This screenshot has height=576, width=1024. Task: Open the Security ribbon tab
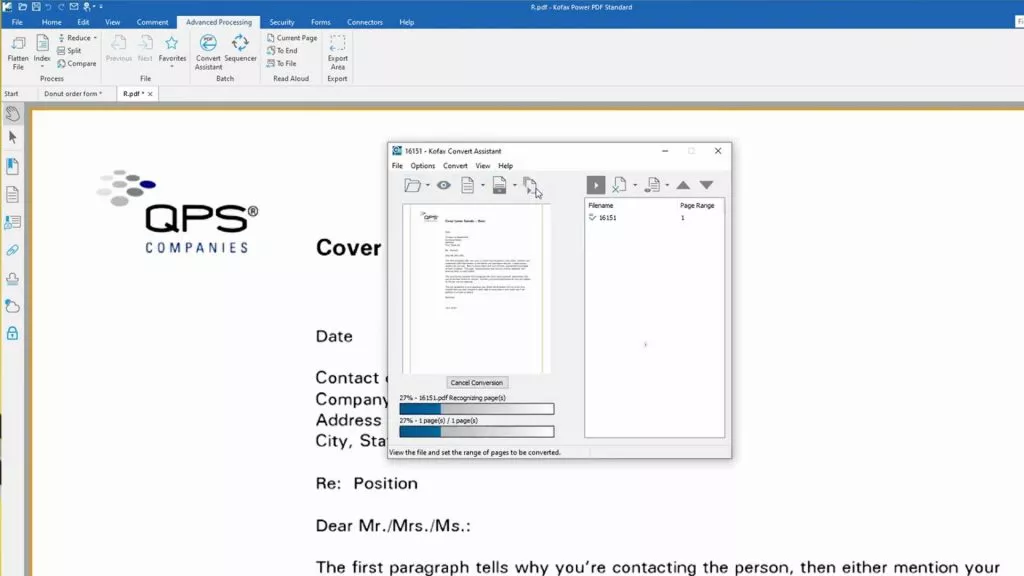[x=282, y=22]
